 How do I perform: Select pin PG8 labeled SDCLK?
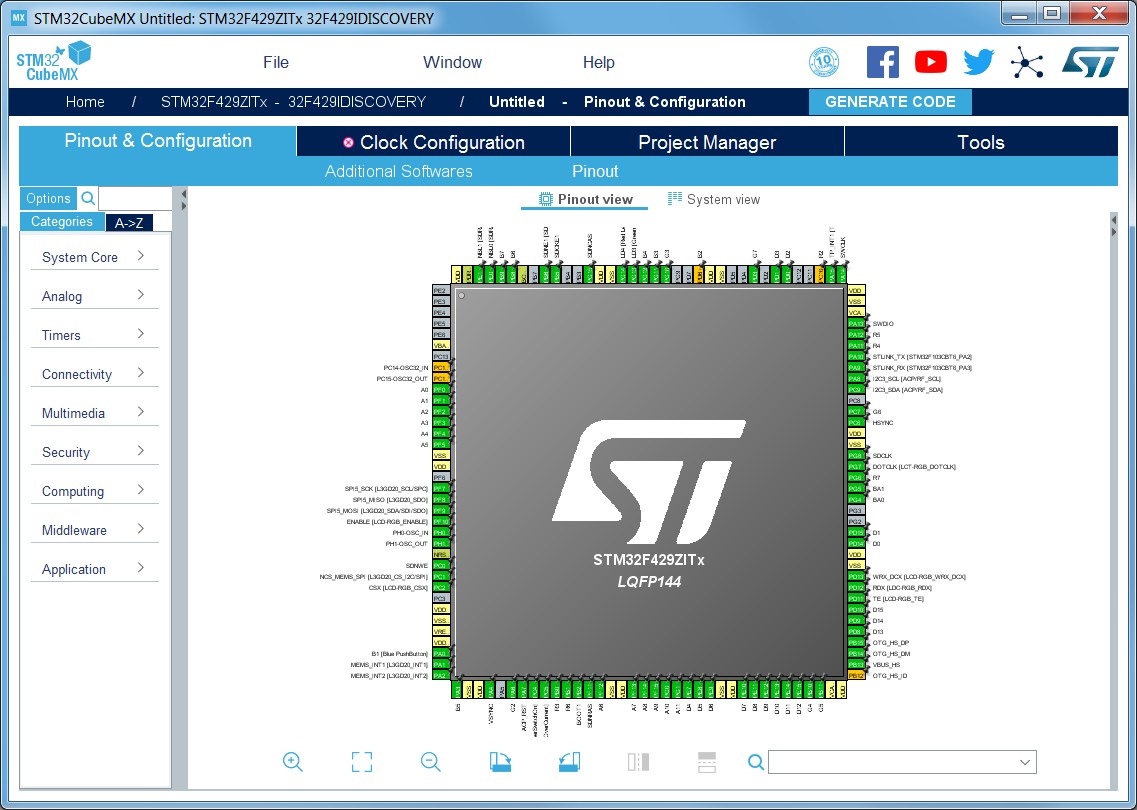856,455
